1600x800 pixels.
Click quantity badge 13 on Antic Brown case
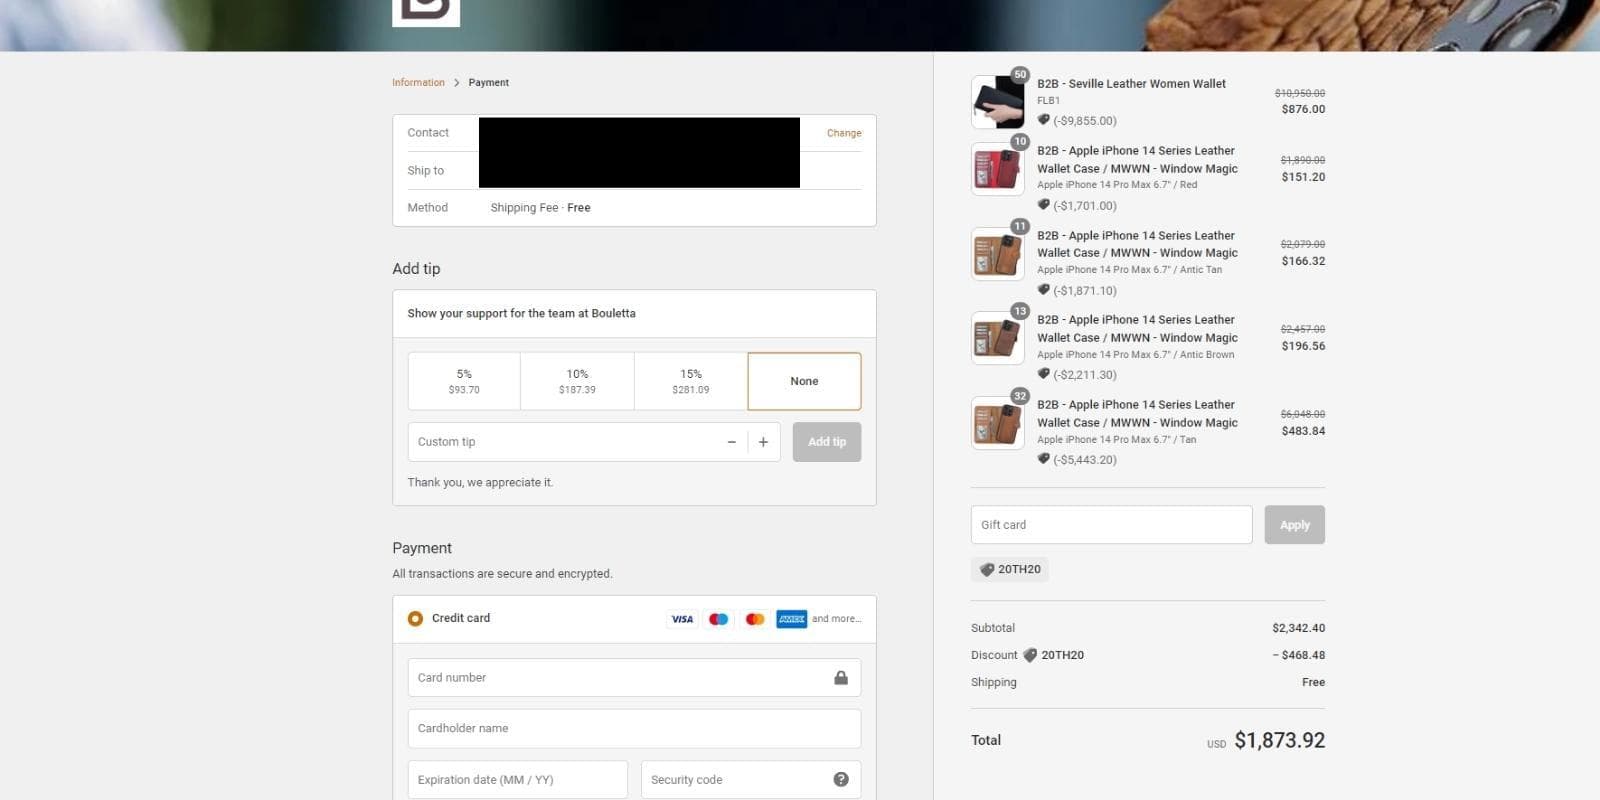pyautogui.click(x=1020, y=311)
